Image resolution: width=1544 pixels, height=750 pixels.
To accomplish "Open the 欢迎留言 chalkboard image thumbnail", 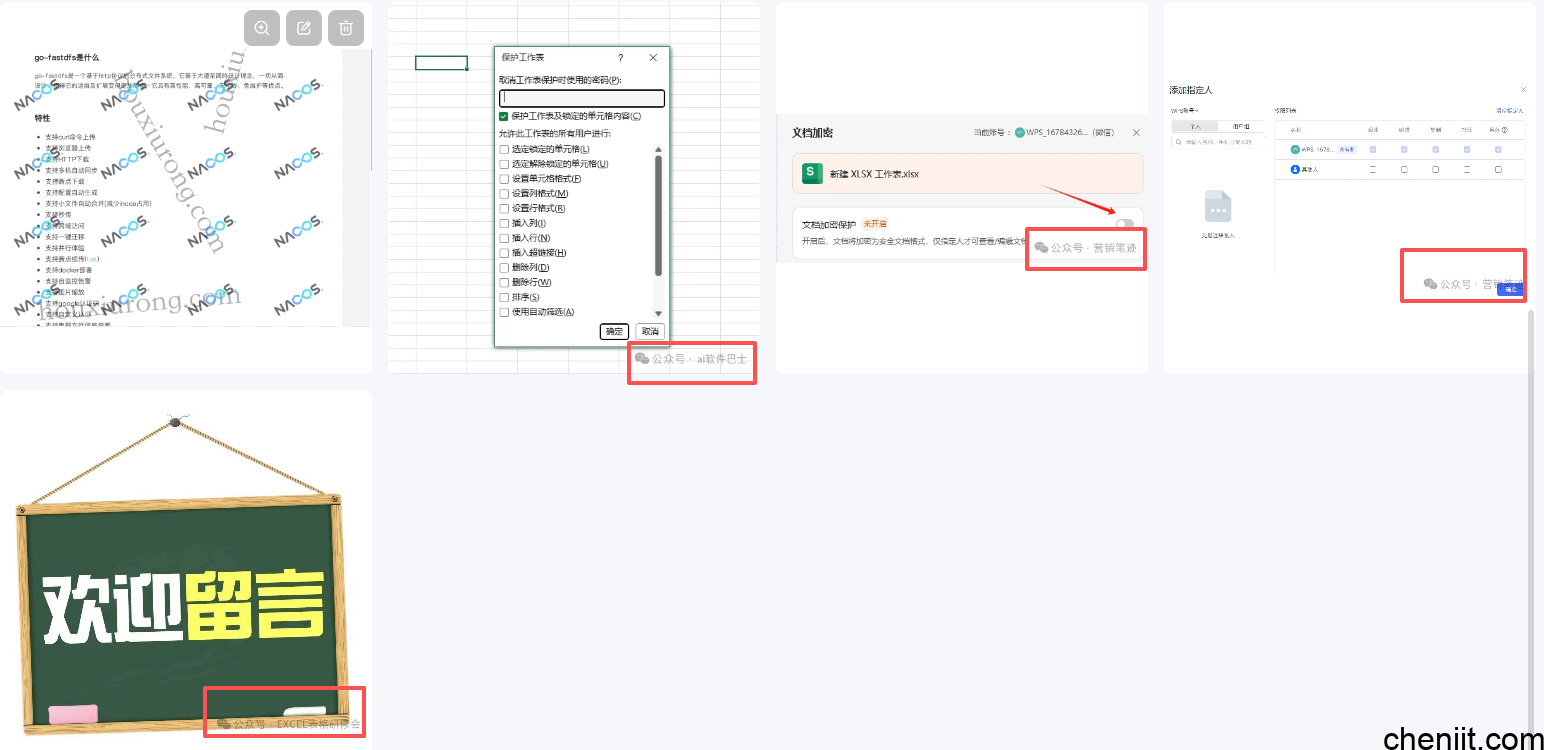I will tap(185, 570).
